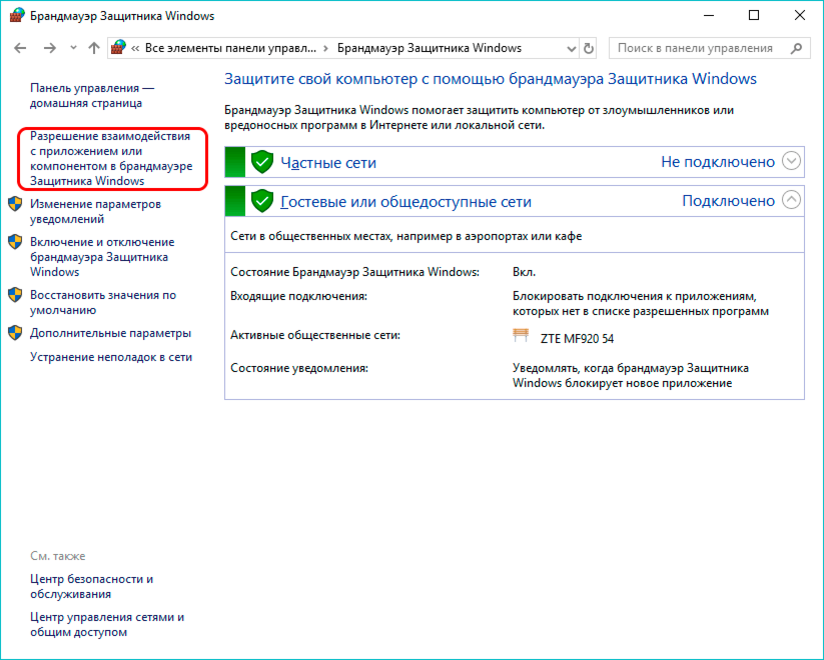
Task: Click 'ZTE MF920 54' network name
Action: click(x=577, y=338)
